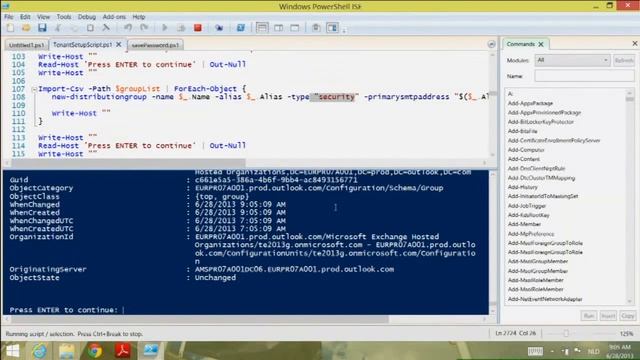Open the File menu
640x360 pixels.
click(x=9, y=17)
